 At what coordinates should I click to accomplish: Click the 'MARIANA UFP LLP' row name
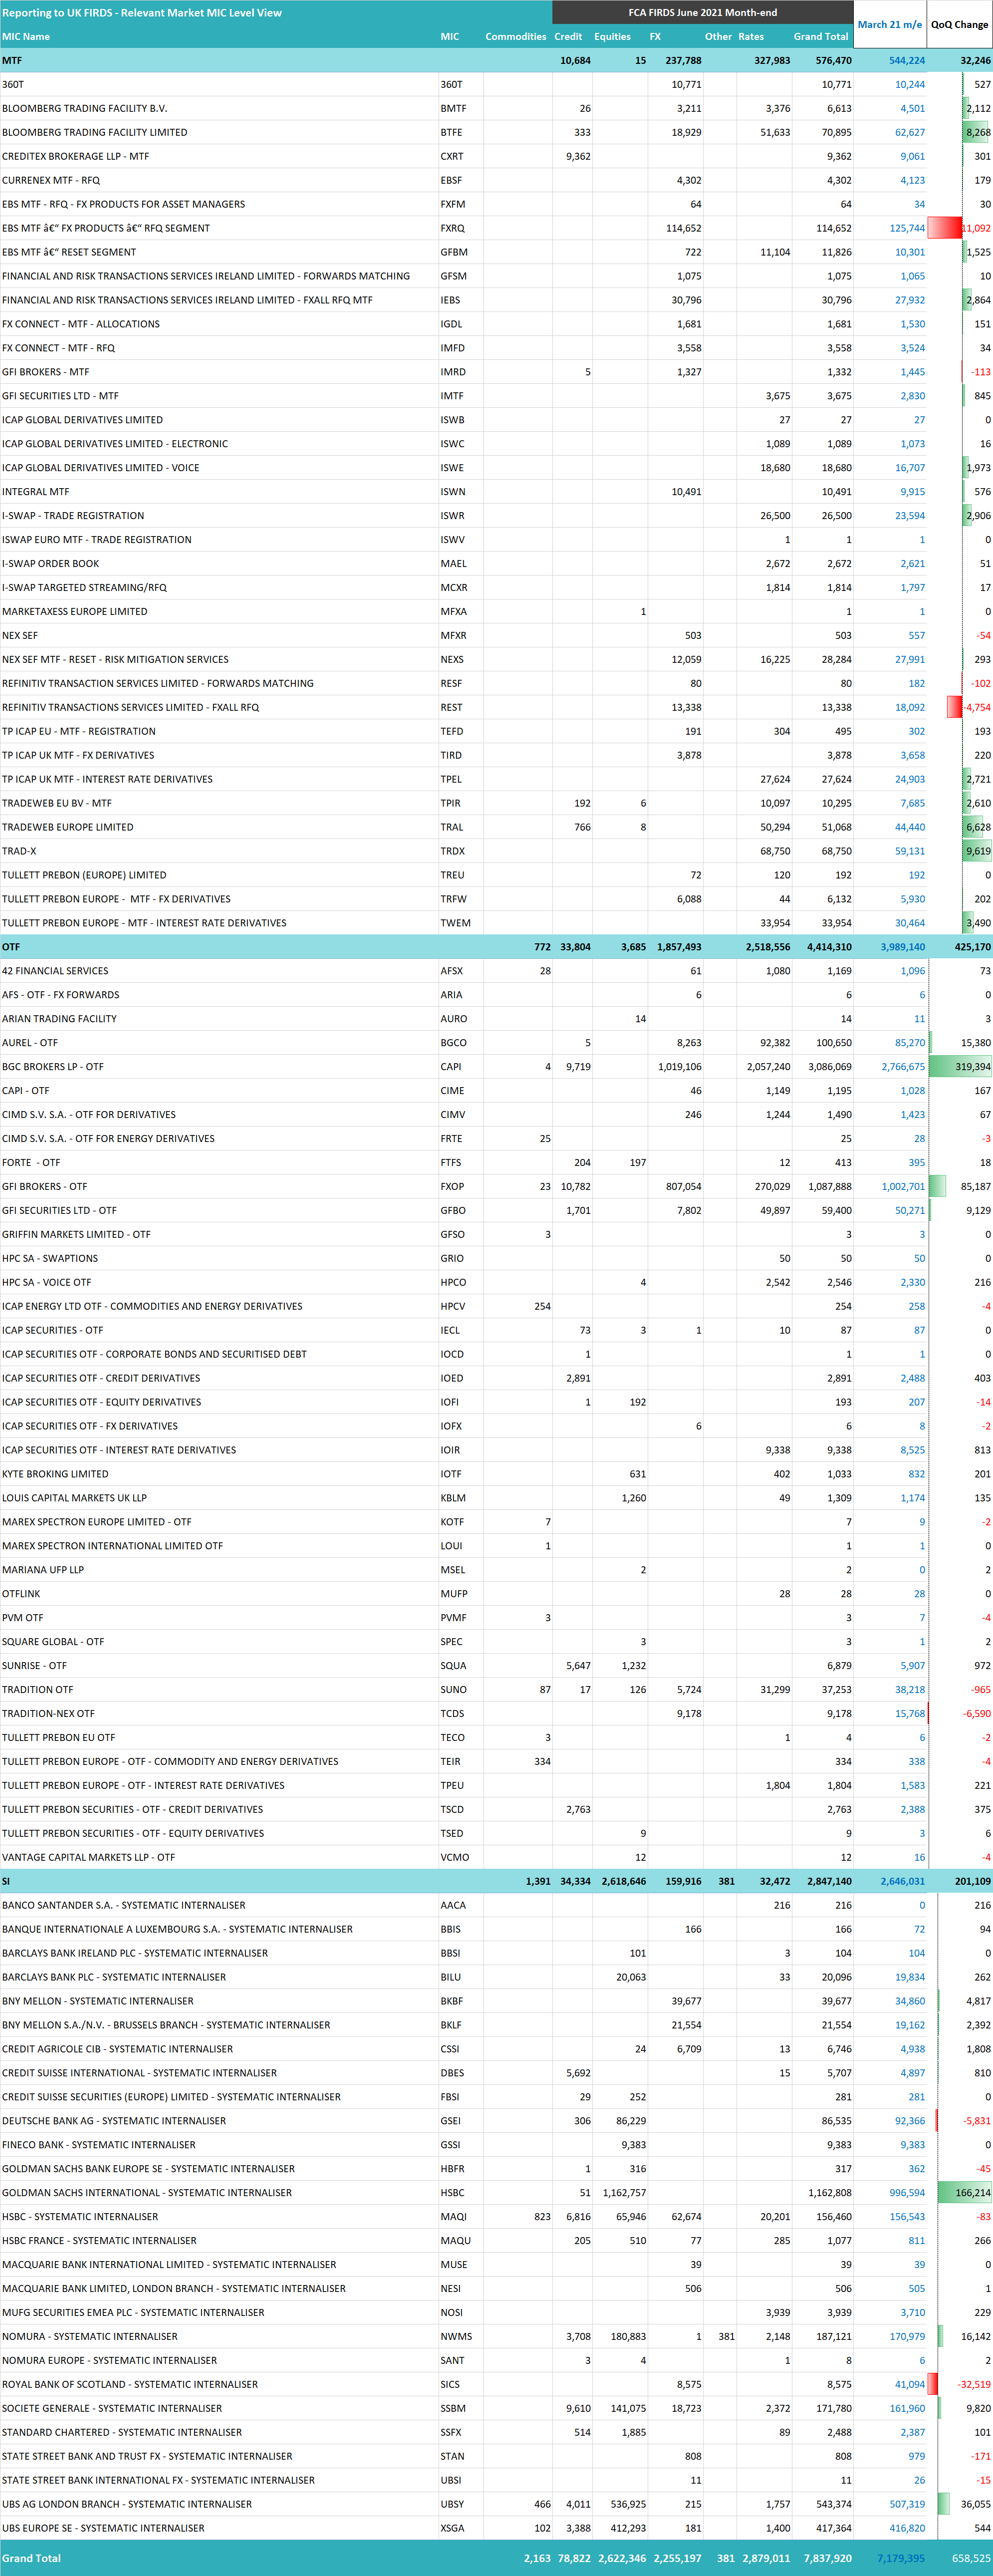(43, 1570)
